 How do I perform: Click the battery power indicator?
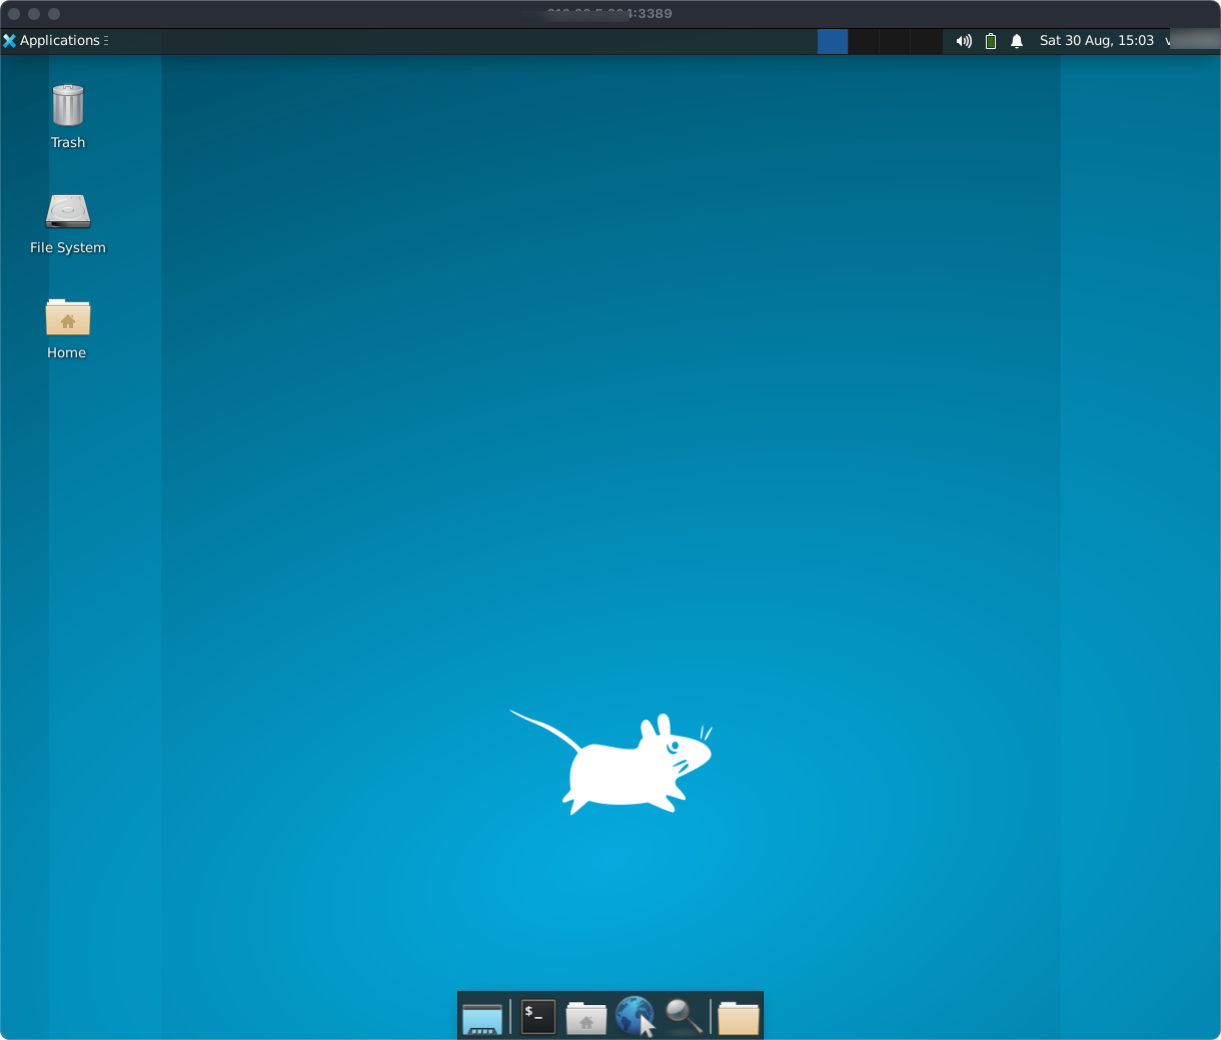990,41
